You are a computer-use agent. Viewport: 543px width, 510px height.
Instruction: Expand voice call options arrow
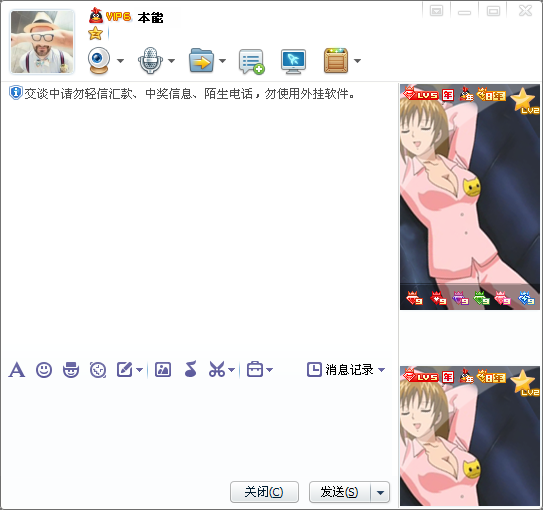click(x=171, y=61)
